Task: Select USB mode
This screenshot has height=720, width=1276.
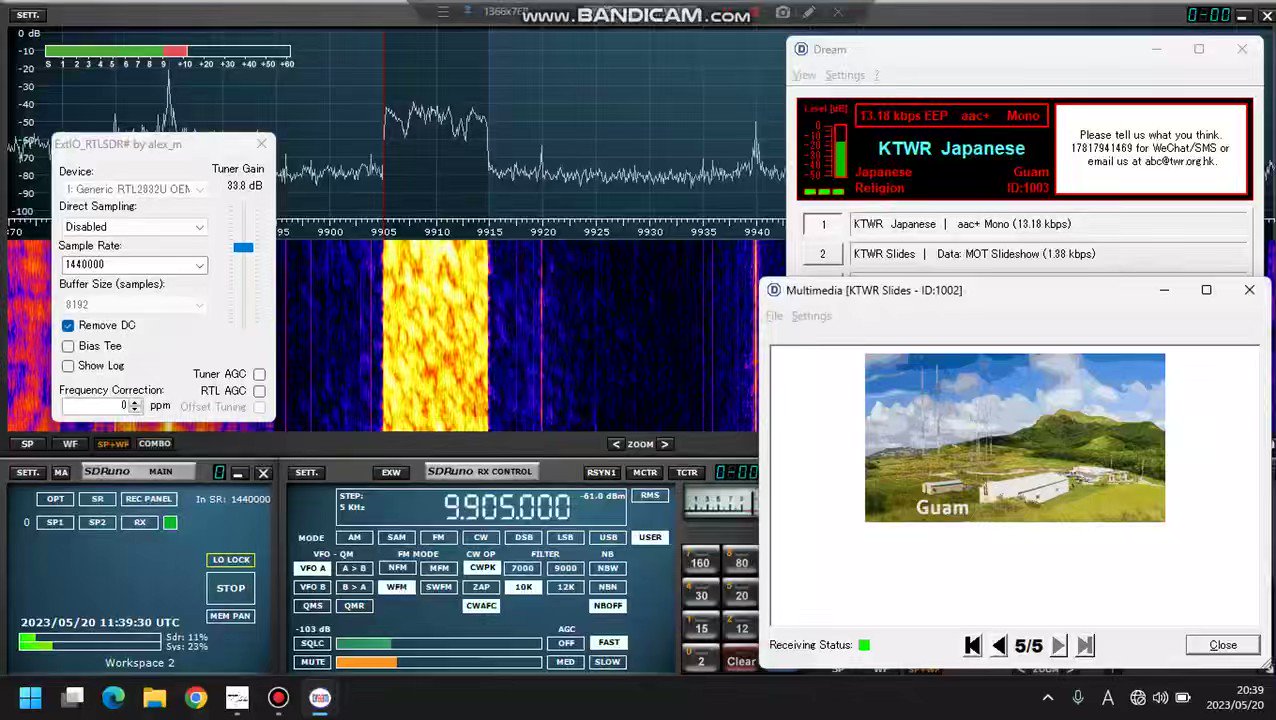Action: [608, 538]
